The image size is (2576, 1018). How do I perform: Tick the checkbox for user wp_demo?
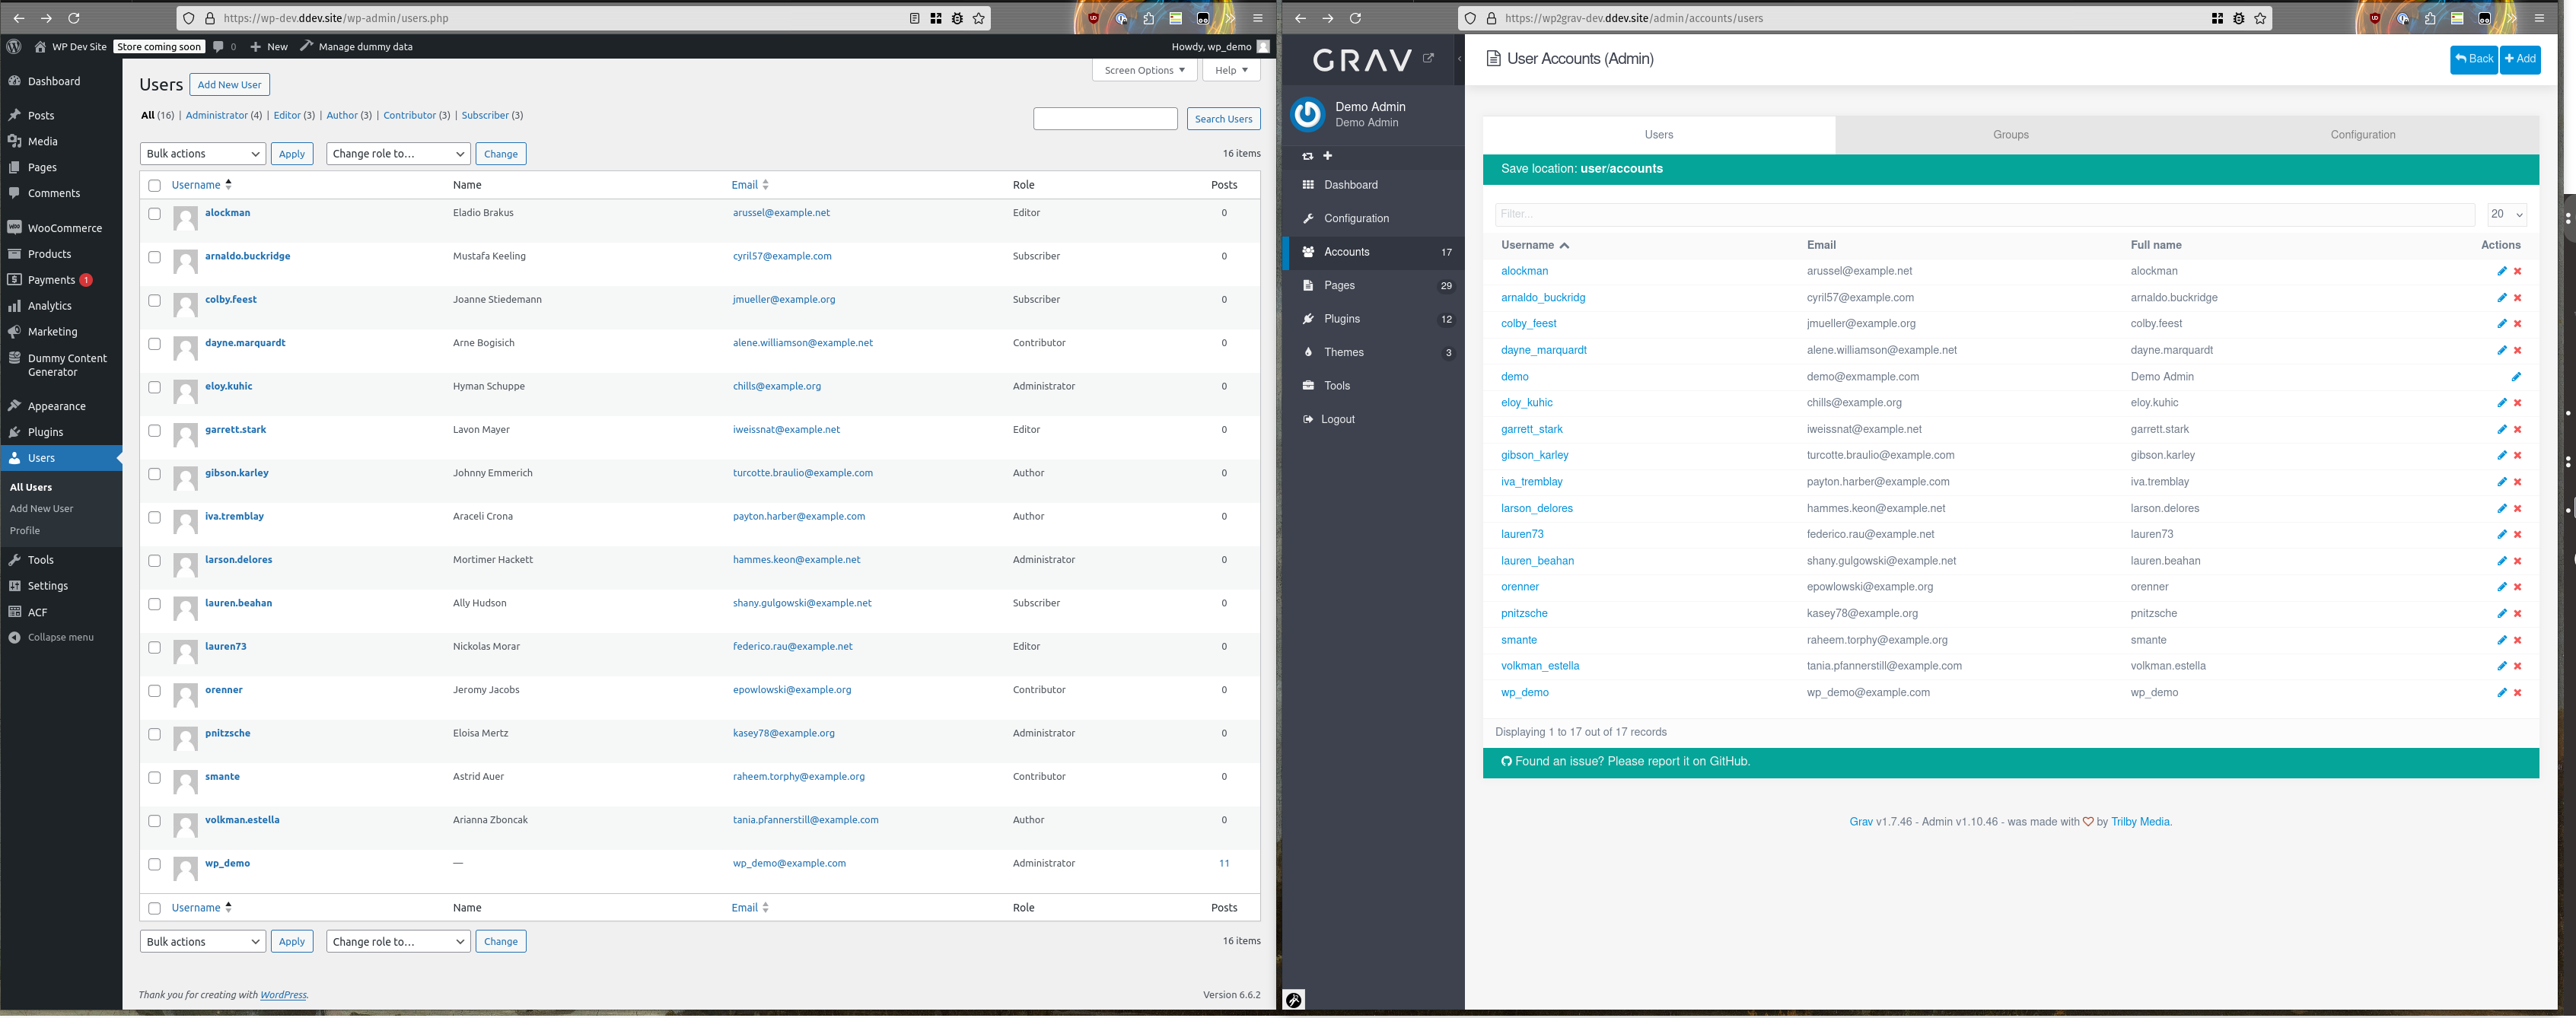click(154, 864)
